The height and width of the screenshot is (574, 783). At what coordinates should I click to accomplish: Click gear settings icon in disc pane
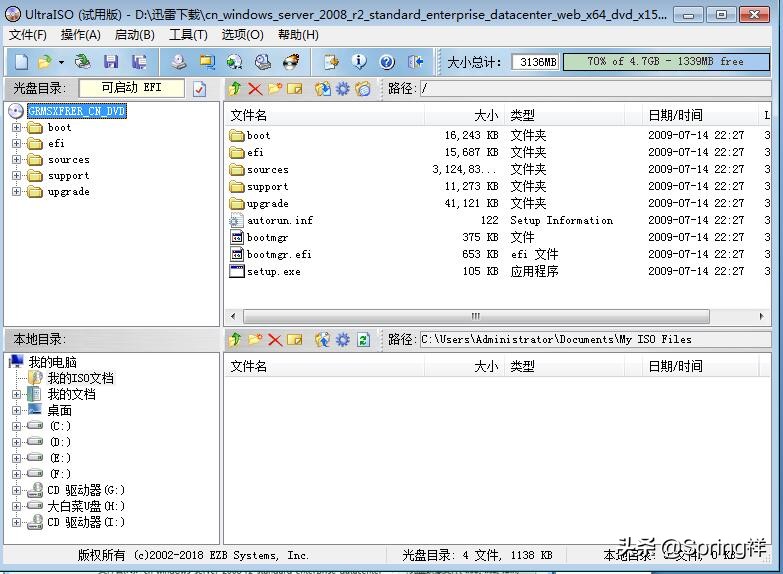[x=343, y=89]
